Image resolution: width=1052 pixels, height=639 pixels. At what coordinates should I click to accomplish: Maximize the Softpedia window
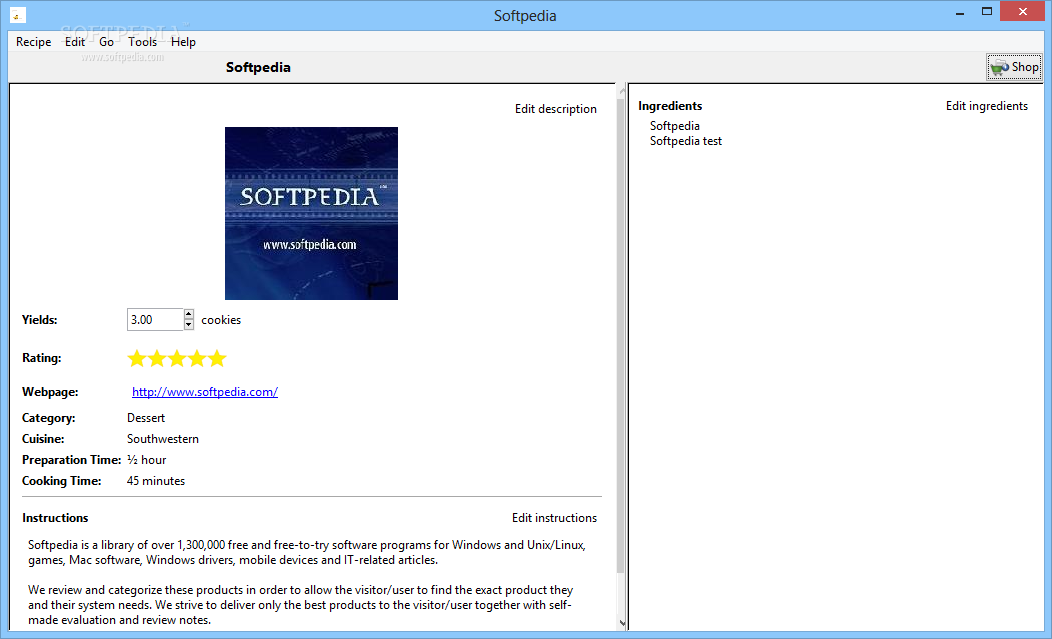point(987,11)
